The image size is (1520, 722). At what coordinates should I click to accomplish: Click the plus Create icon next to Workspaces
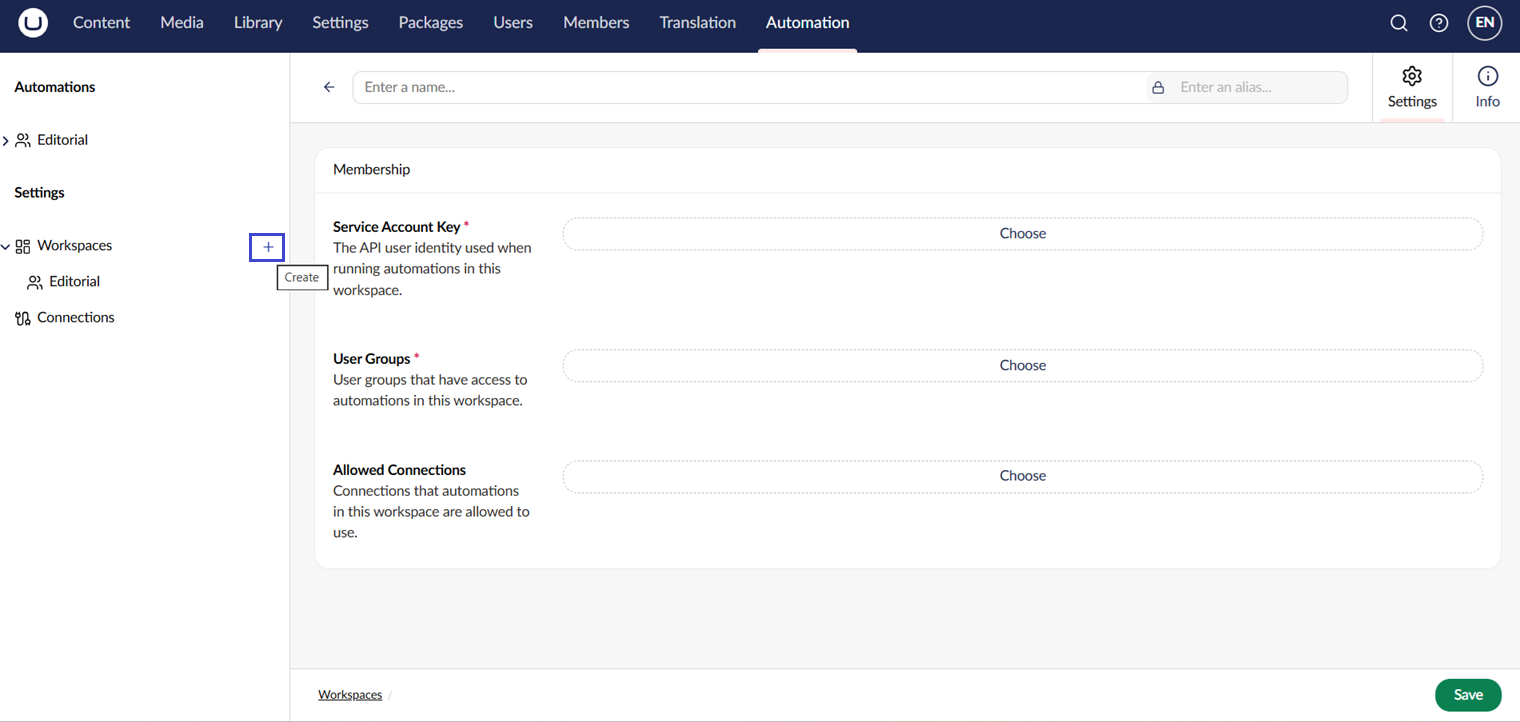pos(268,246)
